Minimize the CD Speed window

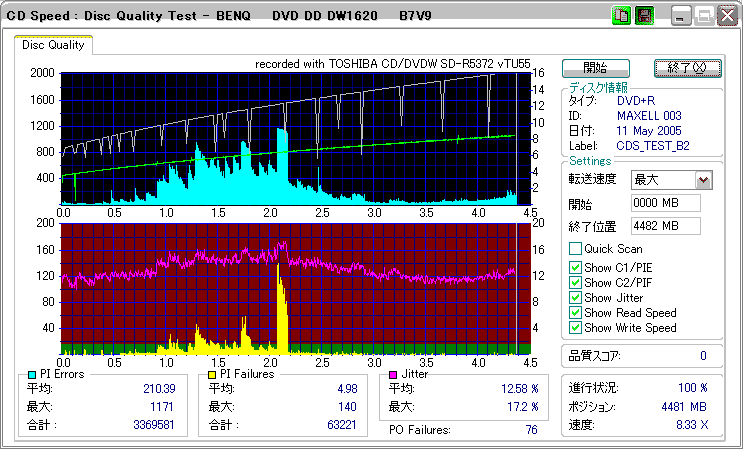[x=681, y=16]
